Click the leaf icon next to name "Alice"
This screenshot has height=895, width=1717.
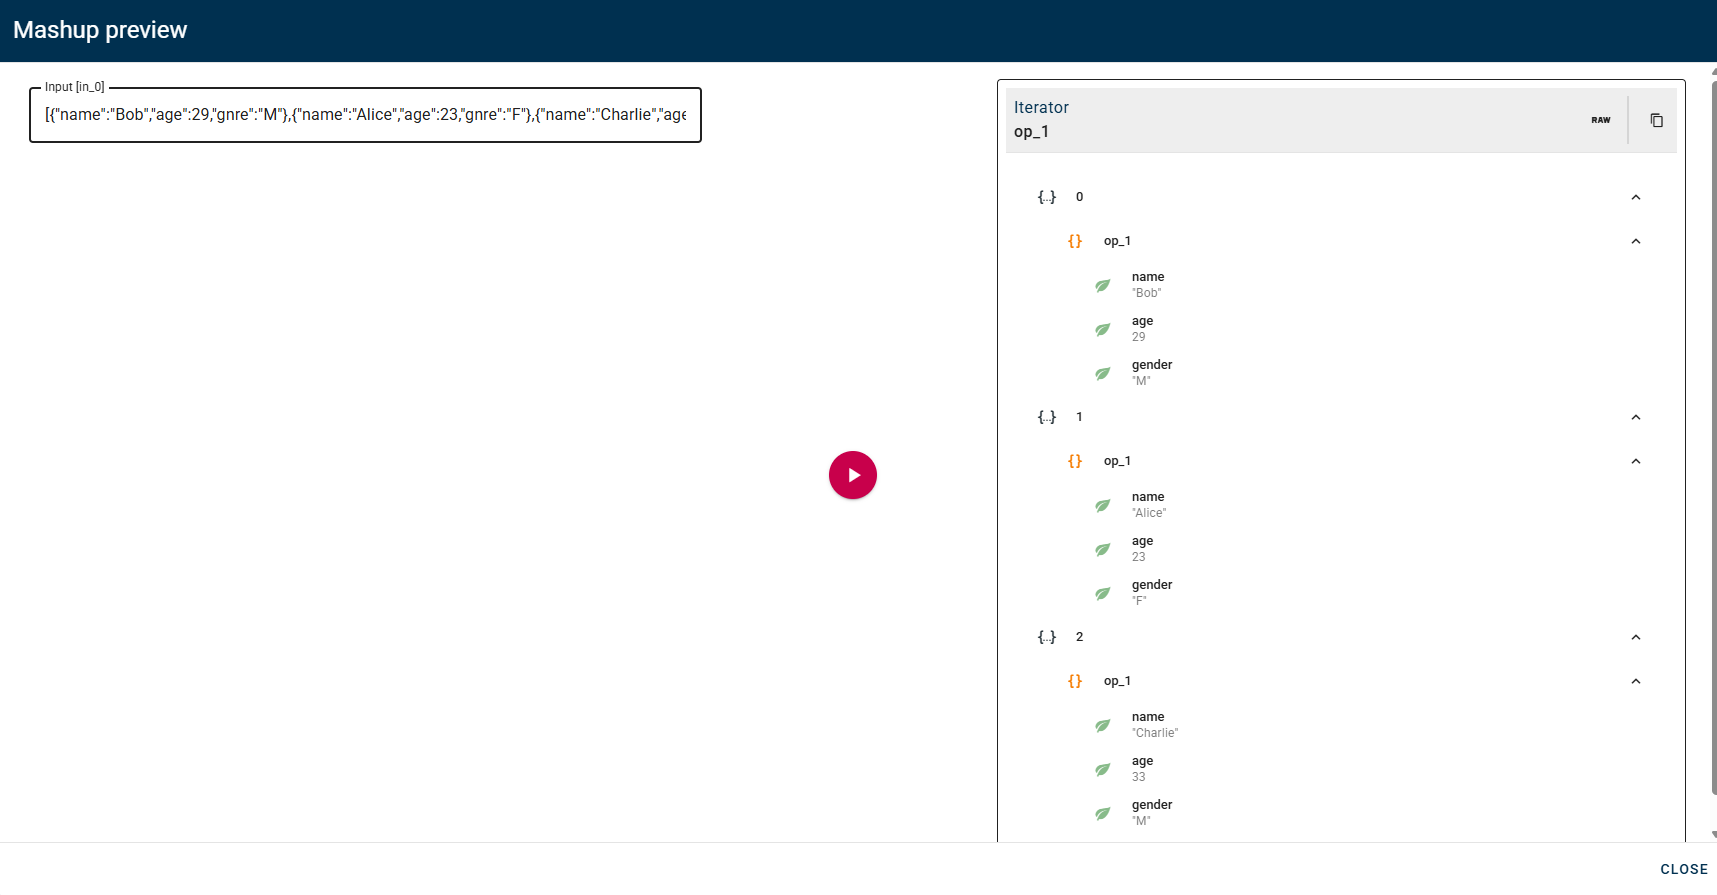[x=1102, y=505]
